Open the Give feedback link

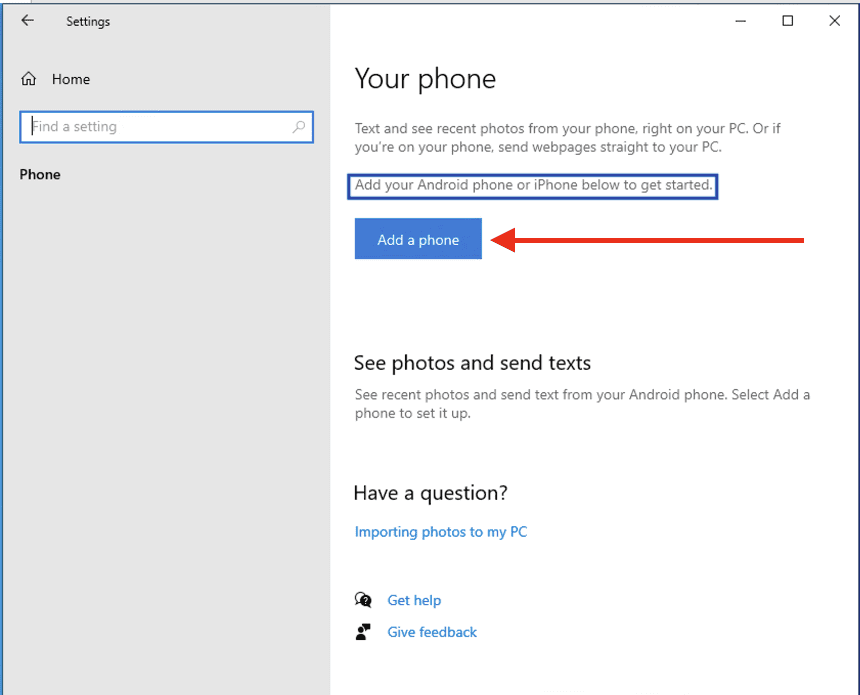click(x=432, y=632)
